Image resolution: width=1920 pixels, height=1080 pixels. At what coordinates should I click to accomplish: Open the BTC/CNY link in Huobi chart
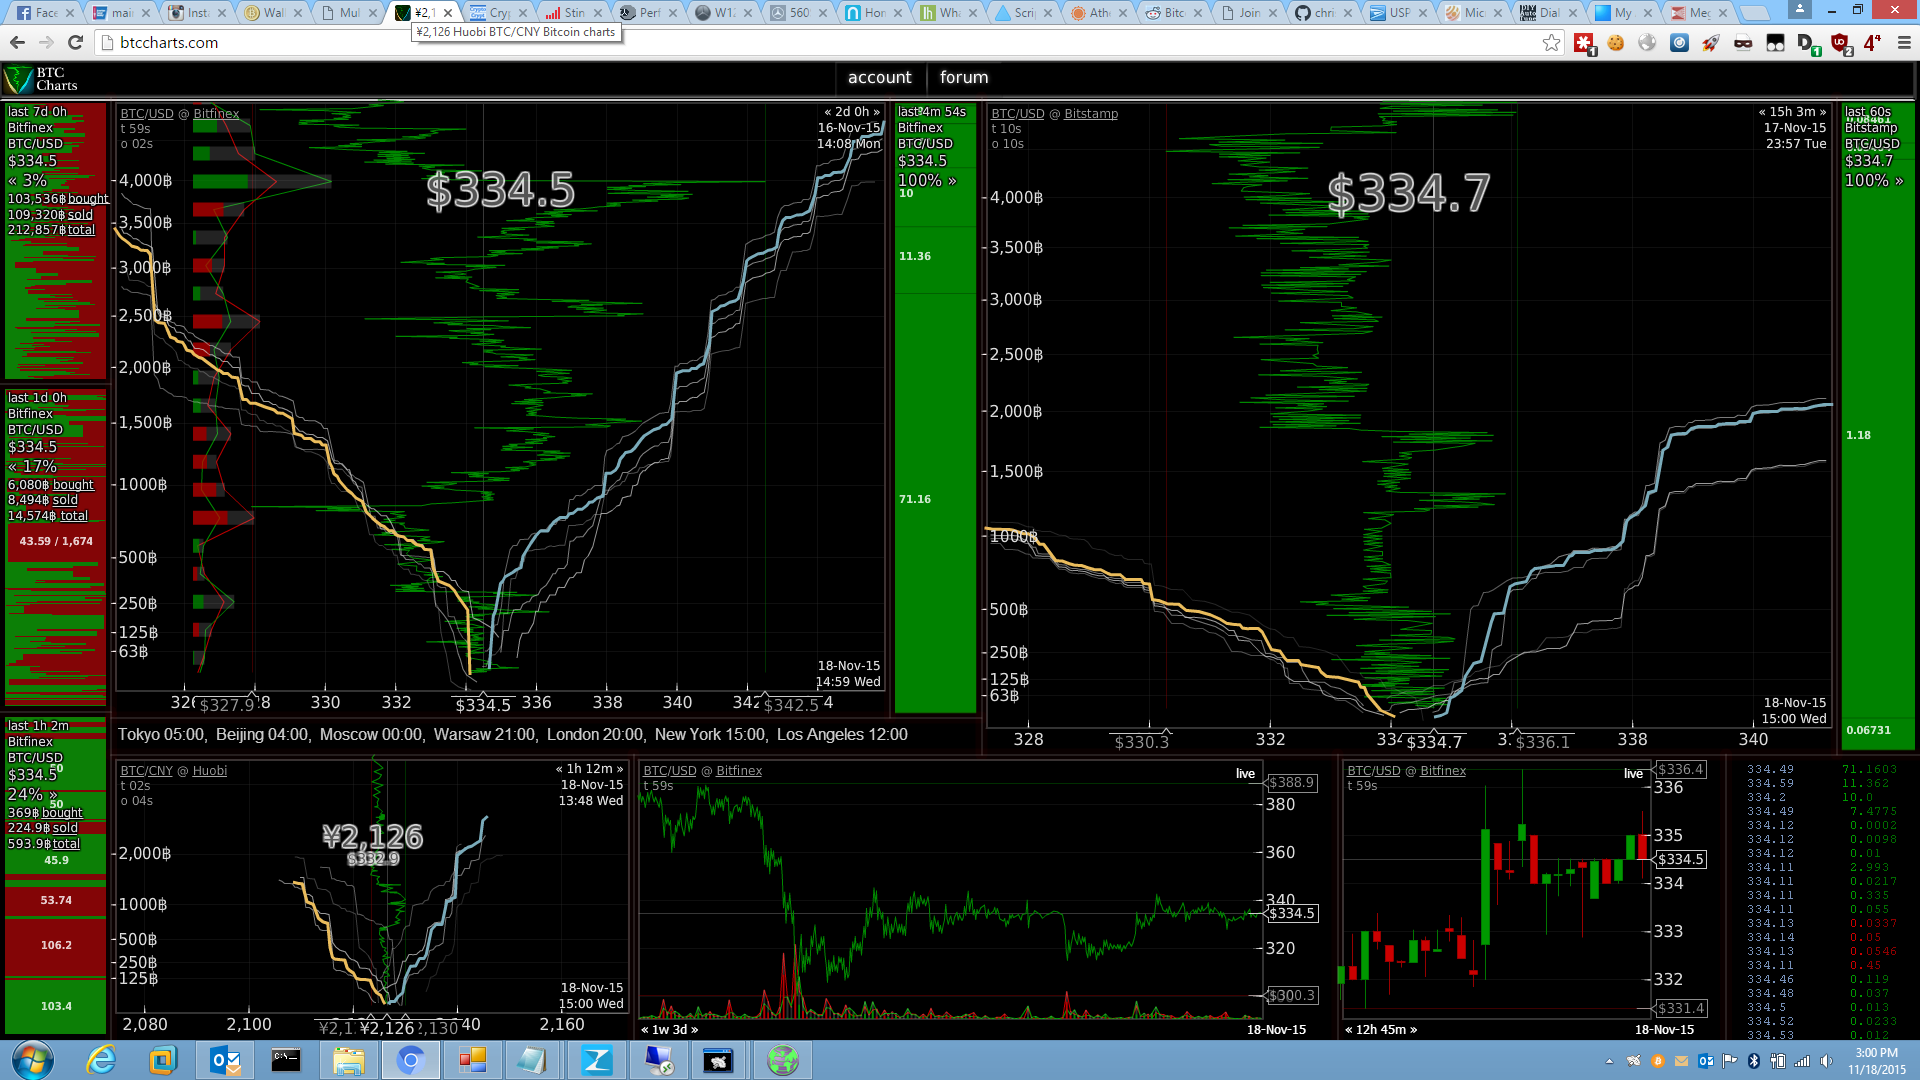coord(146,771)
